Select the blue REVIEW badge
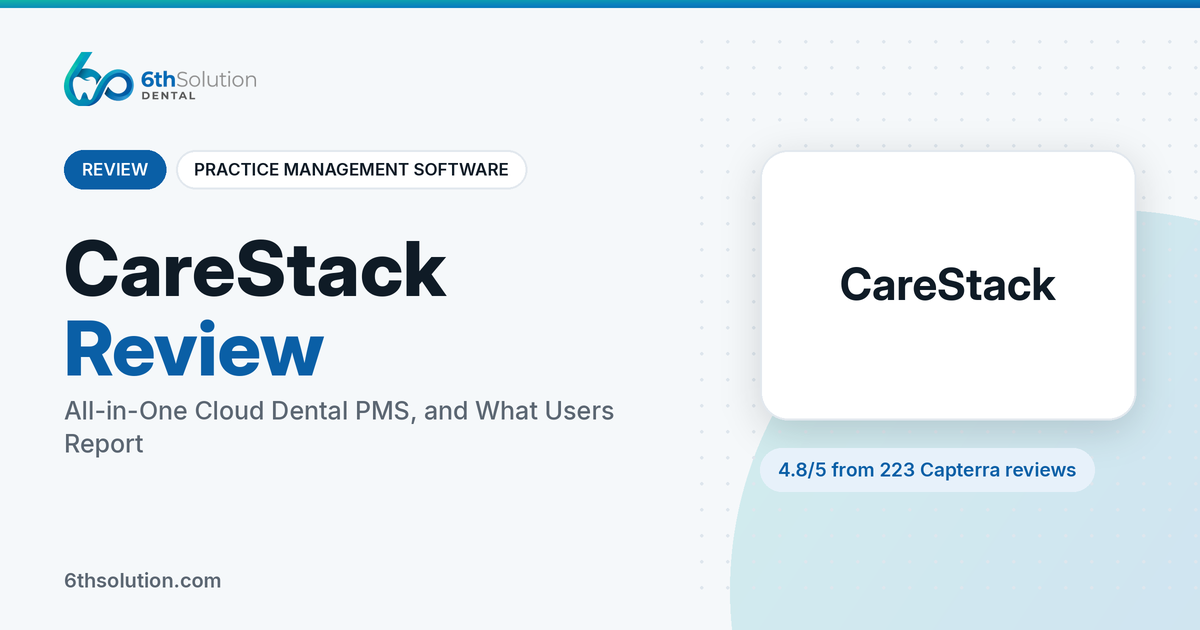Screen dimensions: 1200x630 click(x=115, y=169)
